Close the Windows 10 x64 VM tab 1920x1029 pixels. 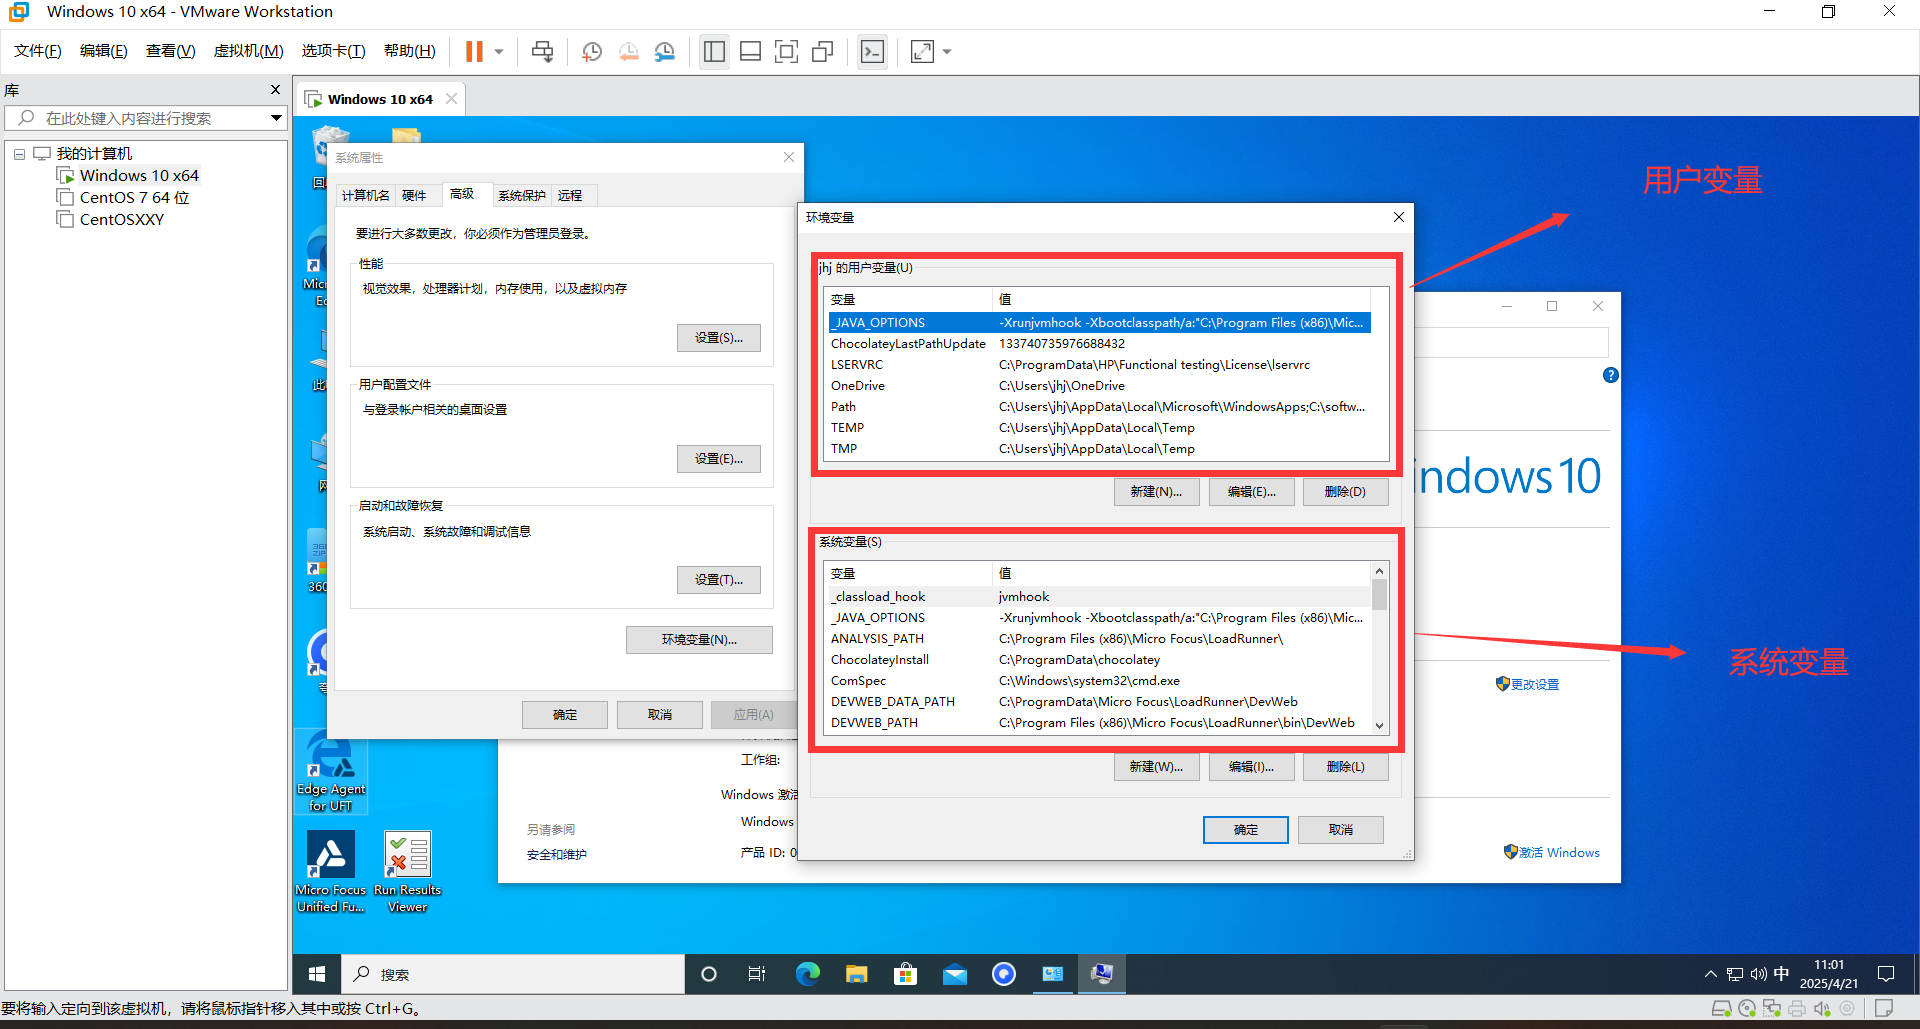coord(451,98)
